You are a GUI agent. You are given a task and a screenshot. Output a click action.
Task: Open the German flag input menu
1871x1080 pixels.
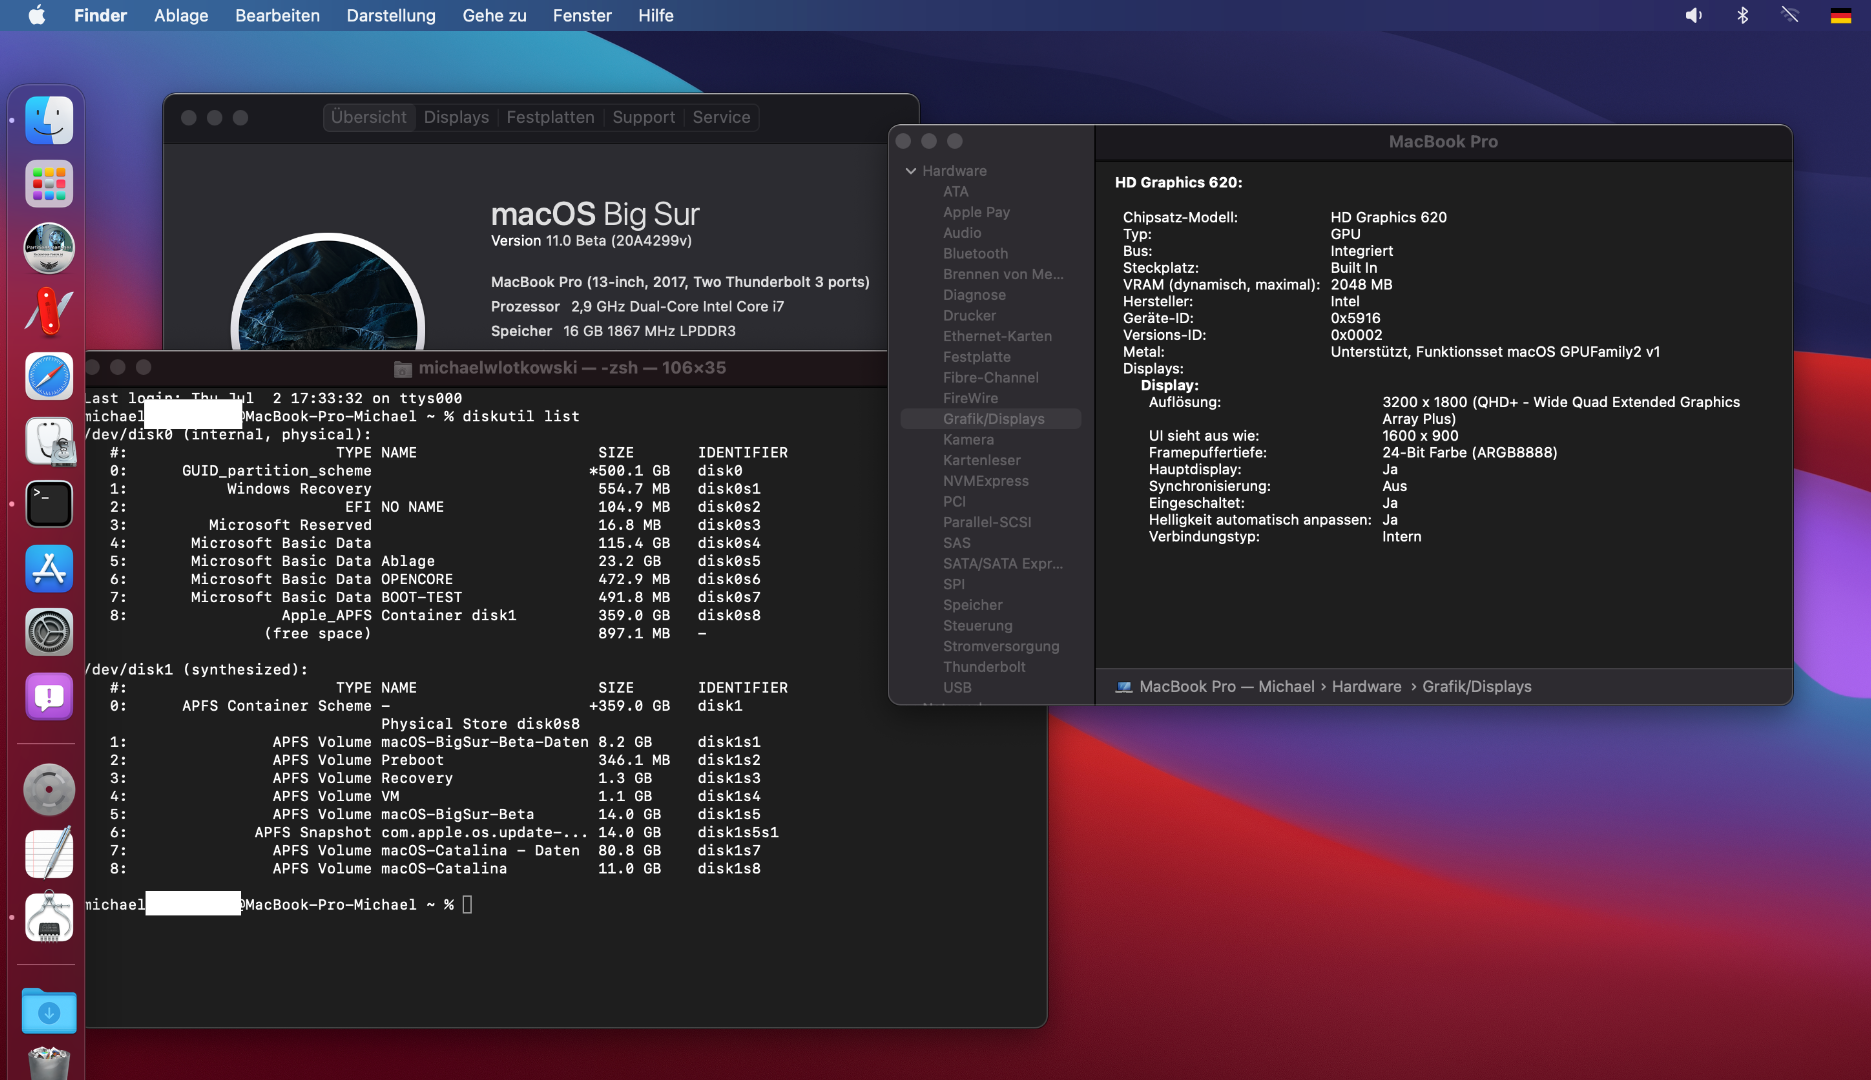pos(1840,15)
